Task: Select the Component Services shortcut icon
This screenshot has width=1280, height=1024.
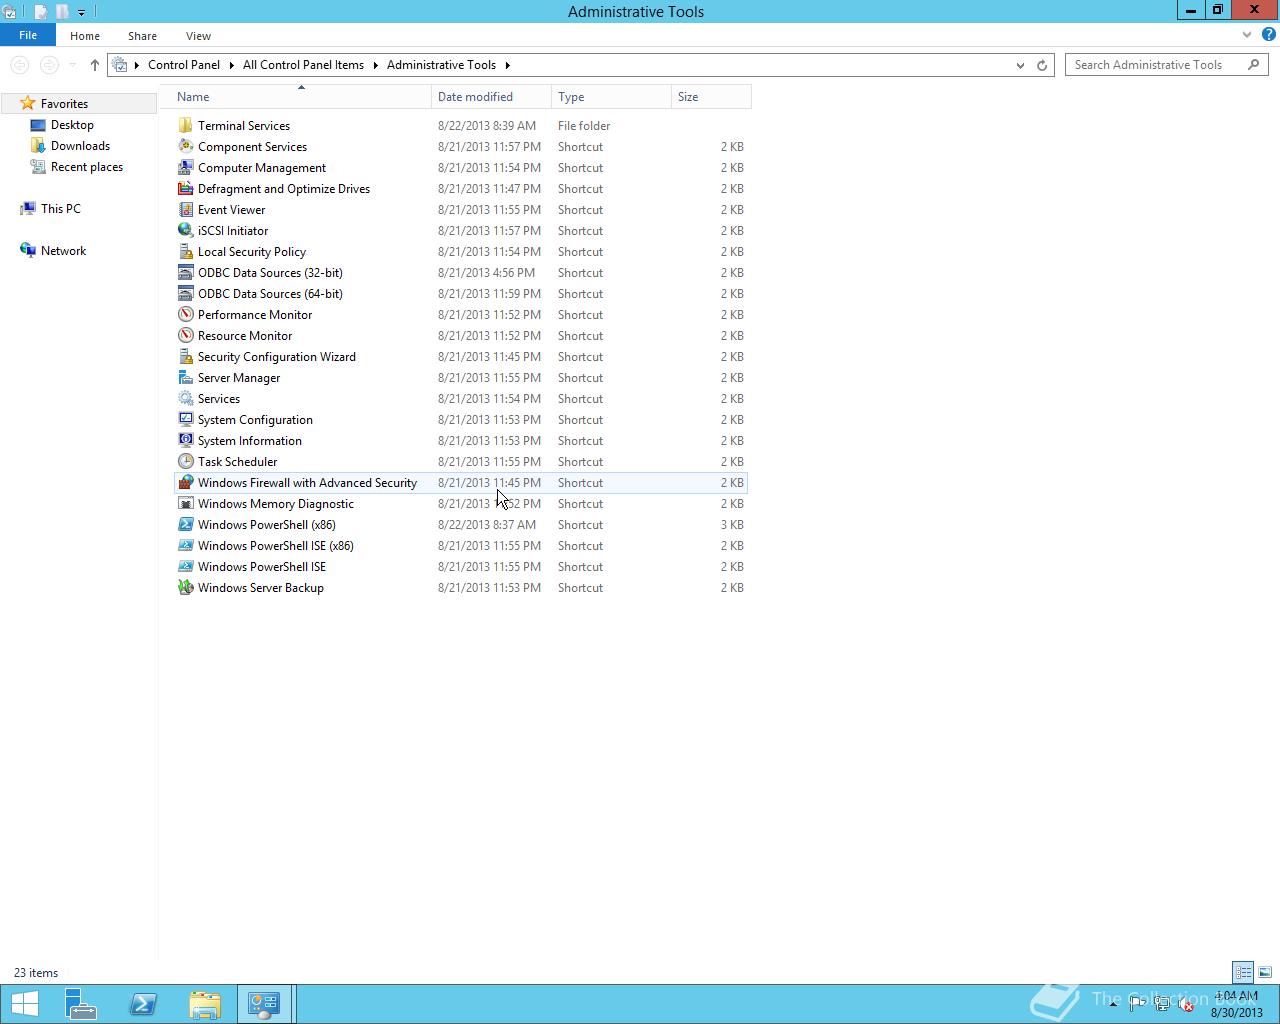Action: (x=185, y=146)
